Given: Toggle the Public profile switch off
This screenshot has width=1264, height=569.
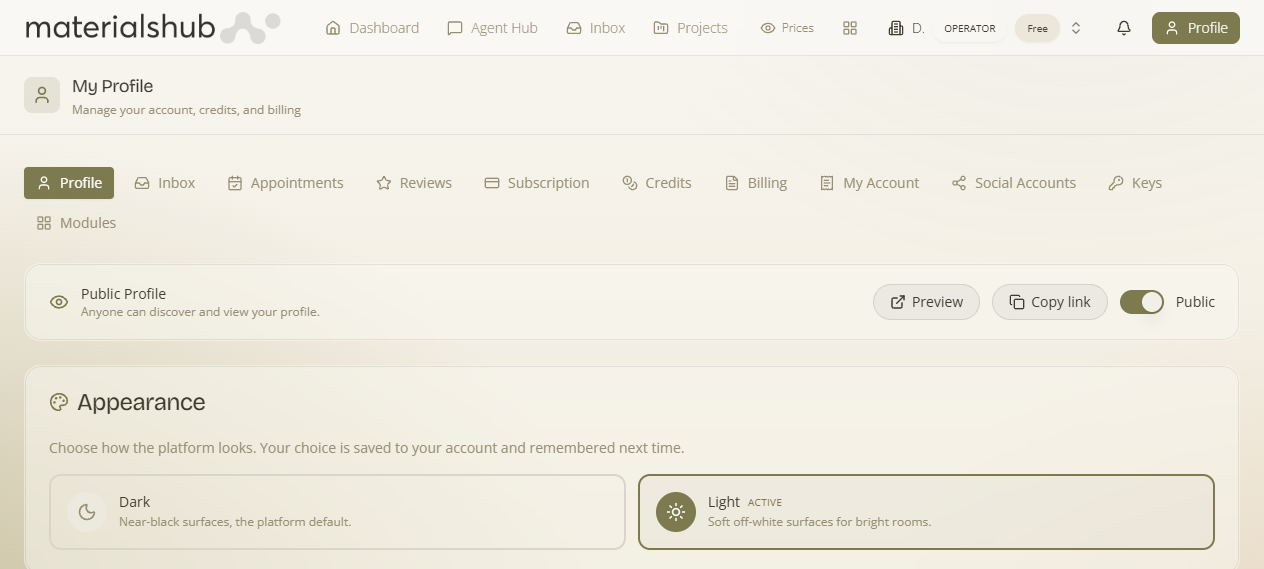Looking at the screenshot, I should (1142, 302).
